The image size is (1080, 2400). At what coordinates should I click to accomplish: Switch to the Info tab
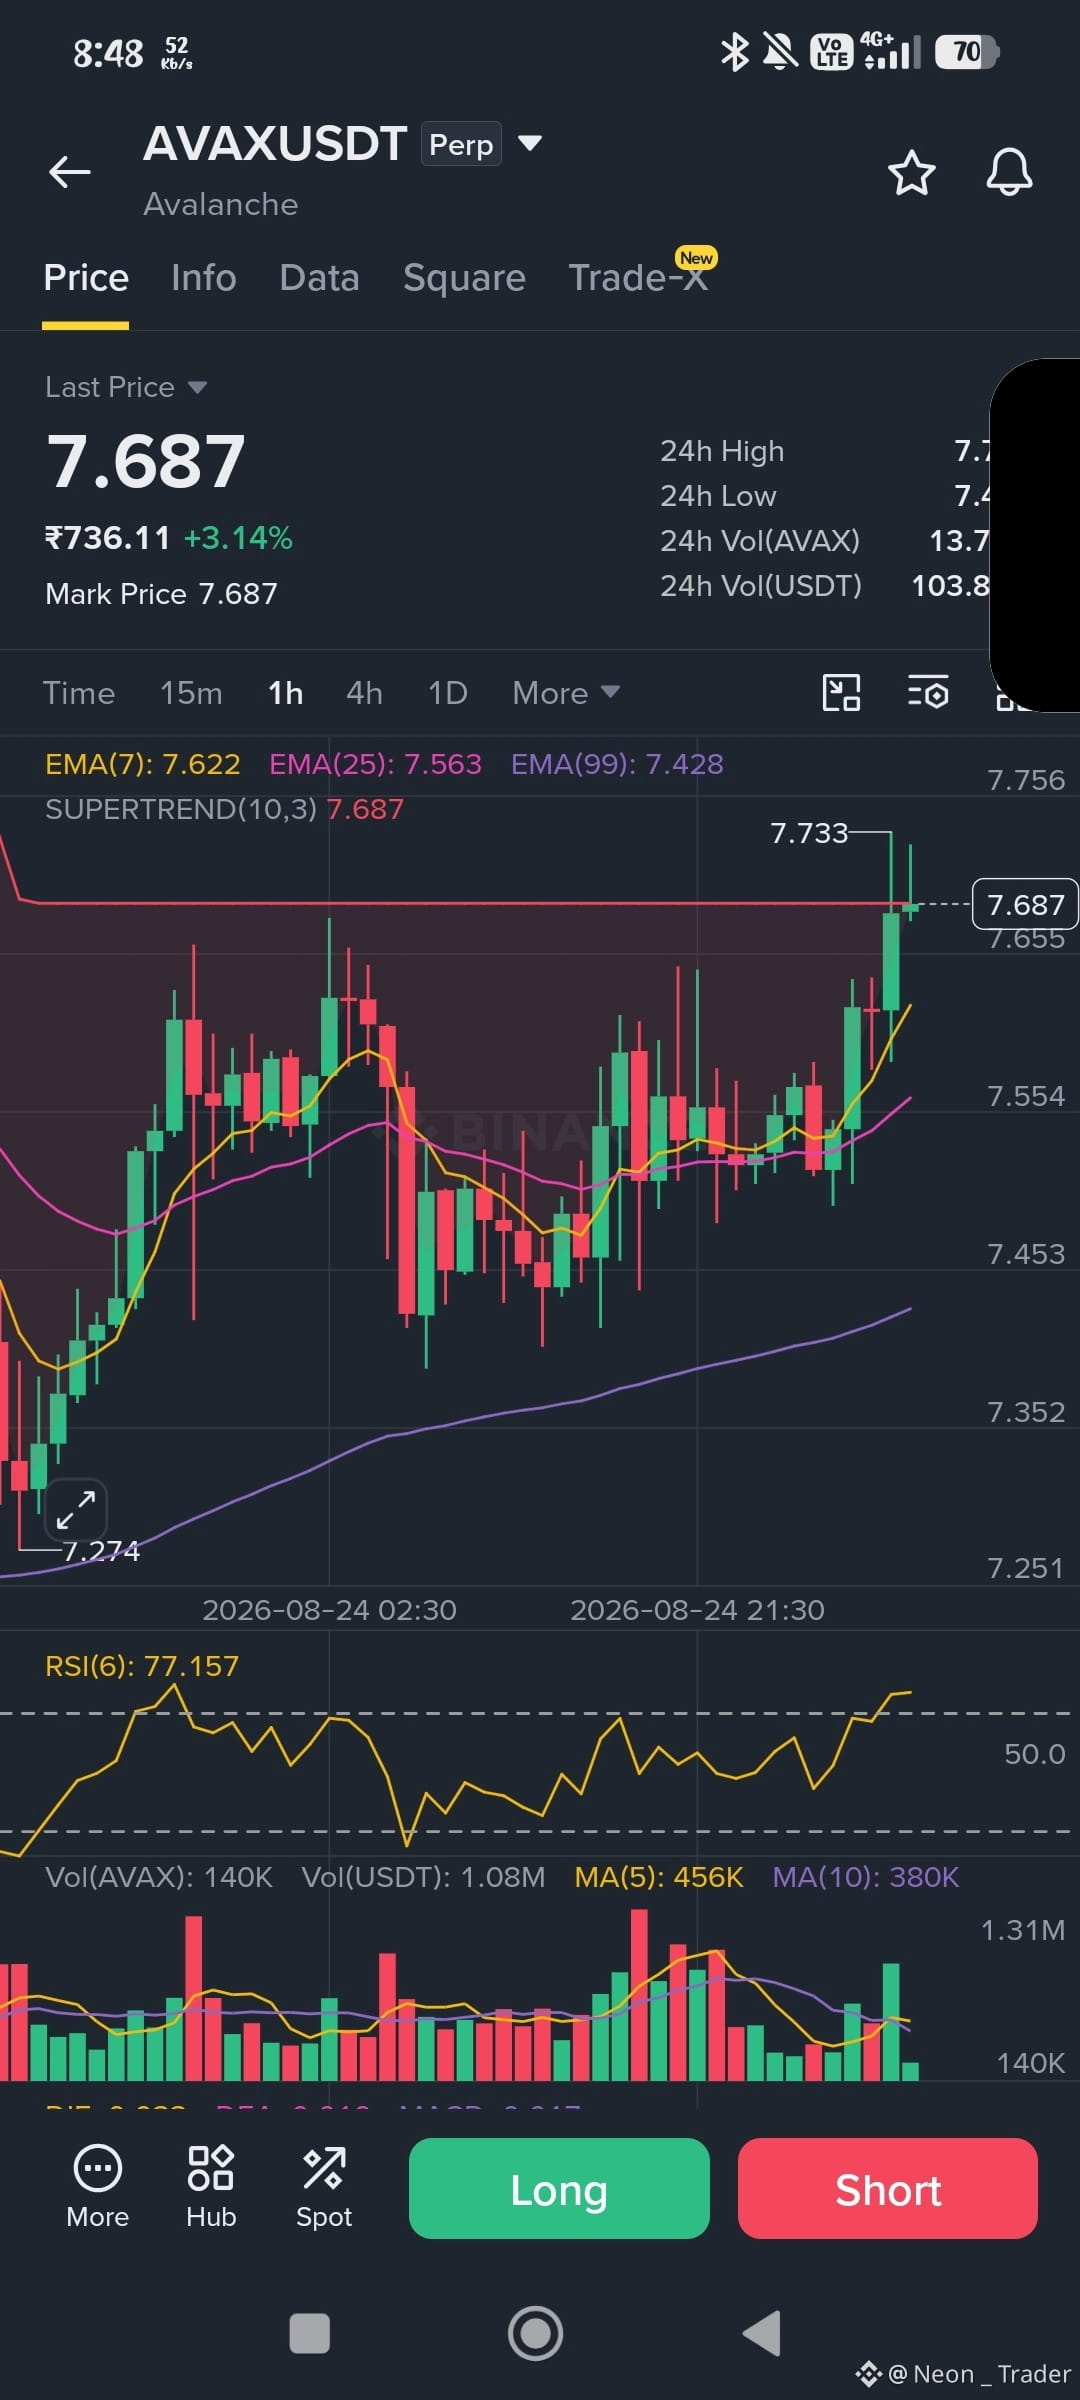[x=204, y=277]
